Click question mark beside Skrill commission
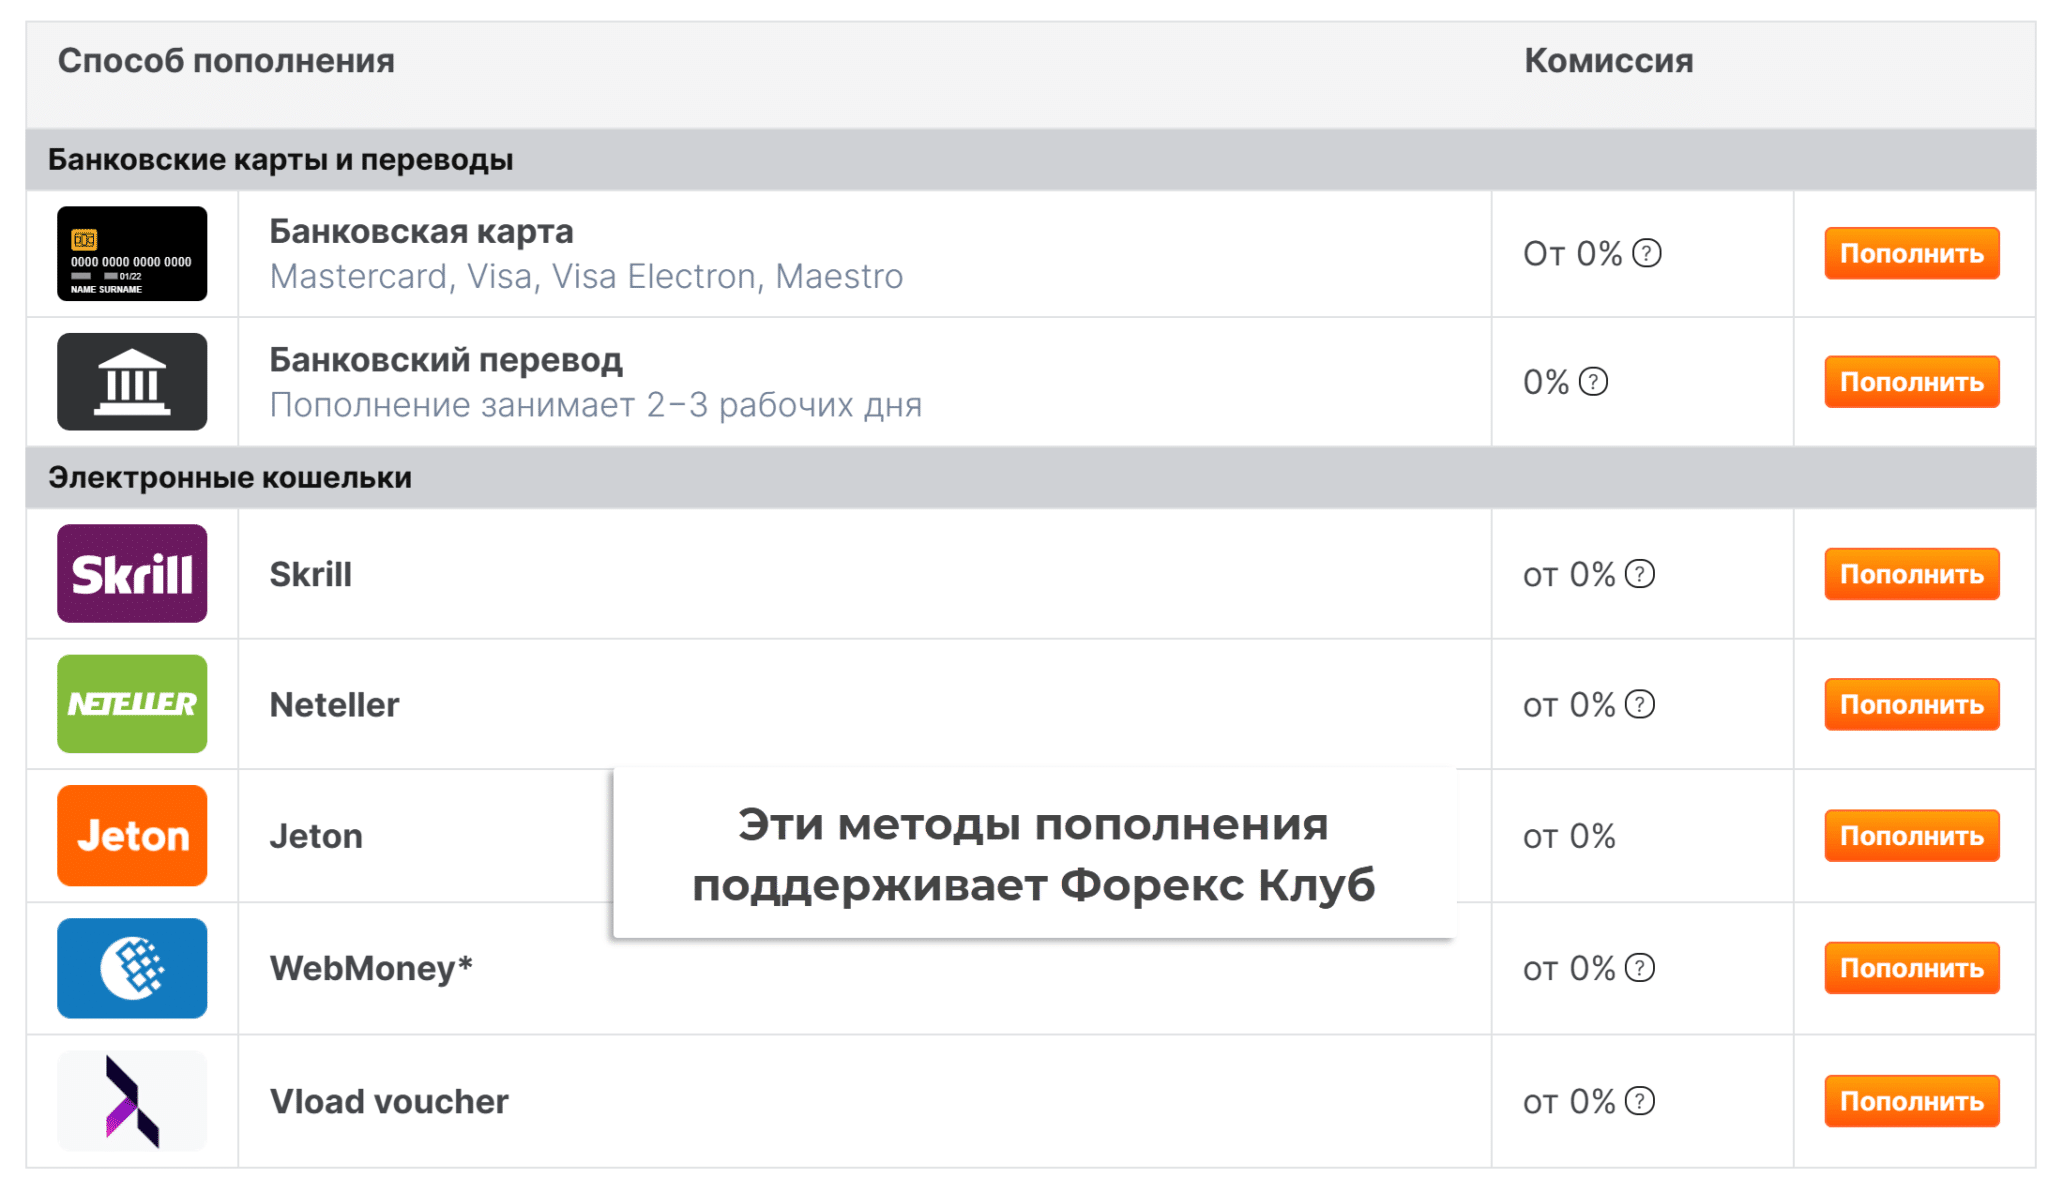The height and width of the screenshot is (1178, 2048). tap(1640, 574)
